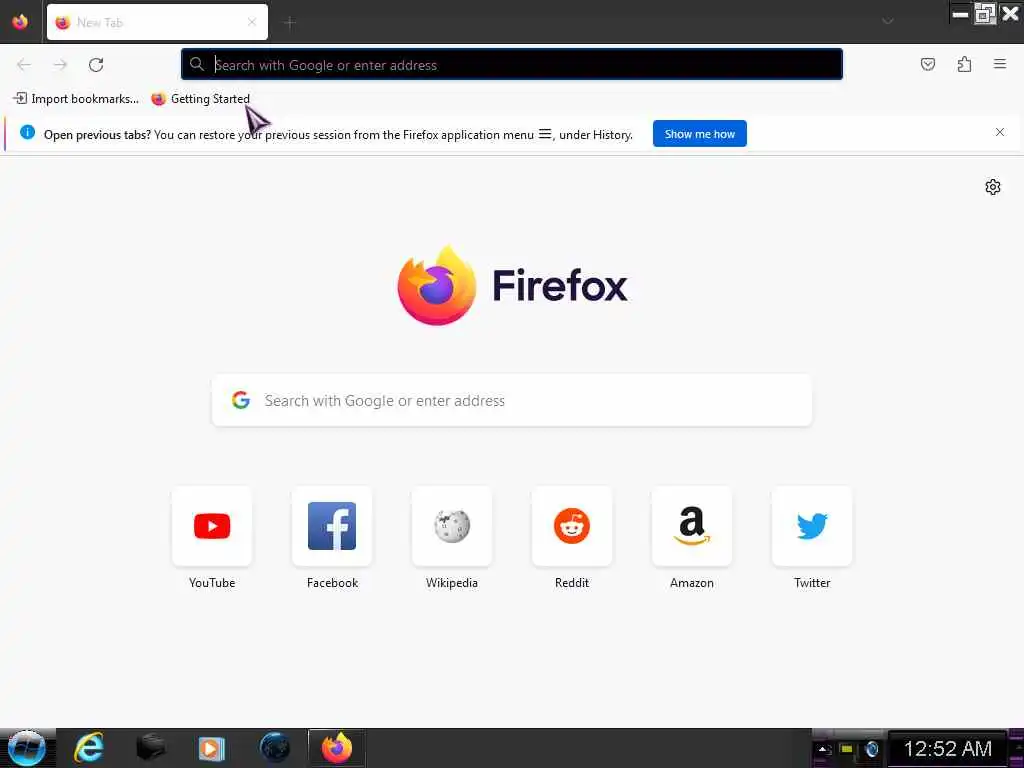Viewport: 1024px width, 768px height.
Task: Click the Show me how button
Action: 699,134
